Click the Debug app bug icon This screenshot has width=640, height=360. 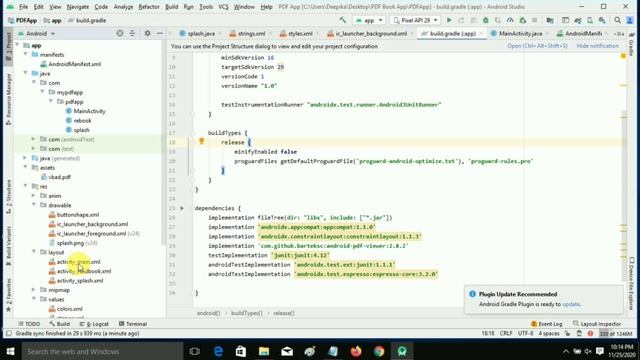point(486,20)
